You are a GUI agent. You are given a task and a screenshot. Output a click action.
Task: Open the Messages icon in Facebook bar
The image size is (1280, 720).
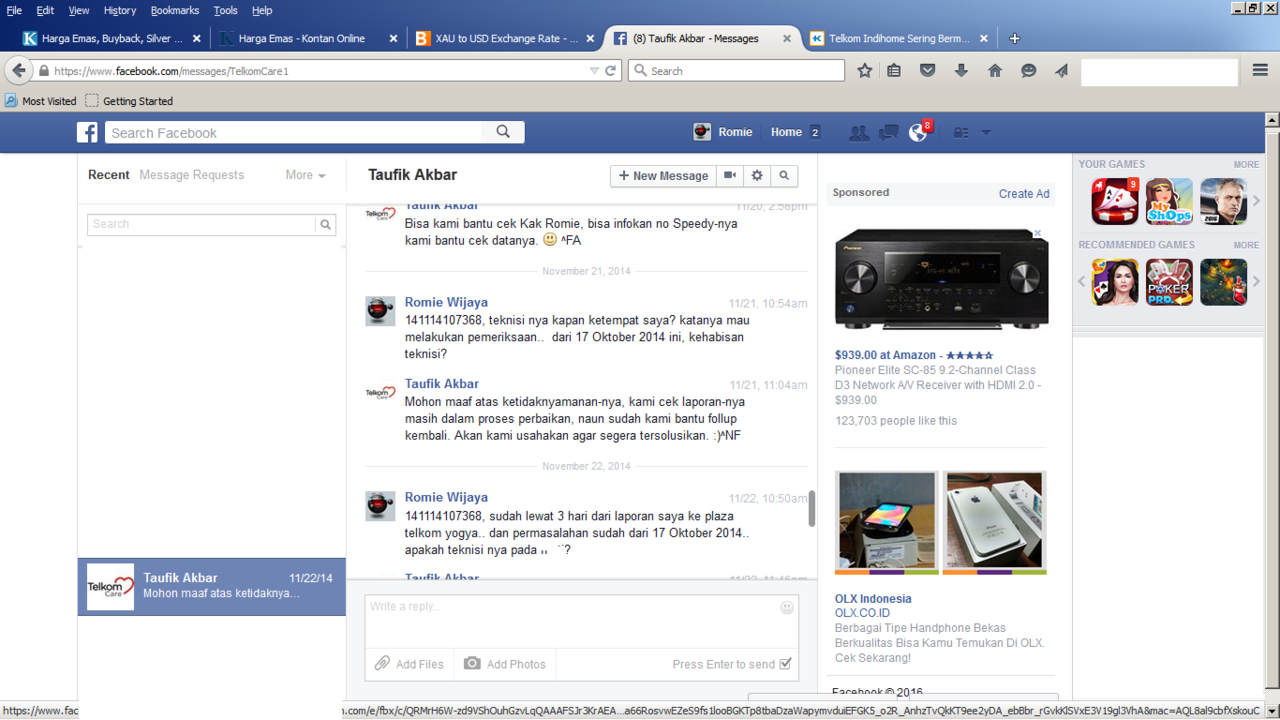click(x=888, y=133)
